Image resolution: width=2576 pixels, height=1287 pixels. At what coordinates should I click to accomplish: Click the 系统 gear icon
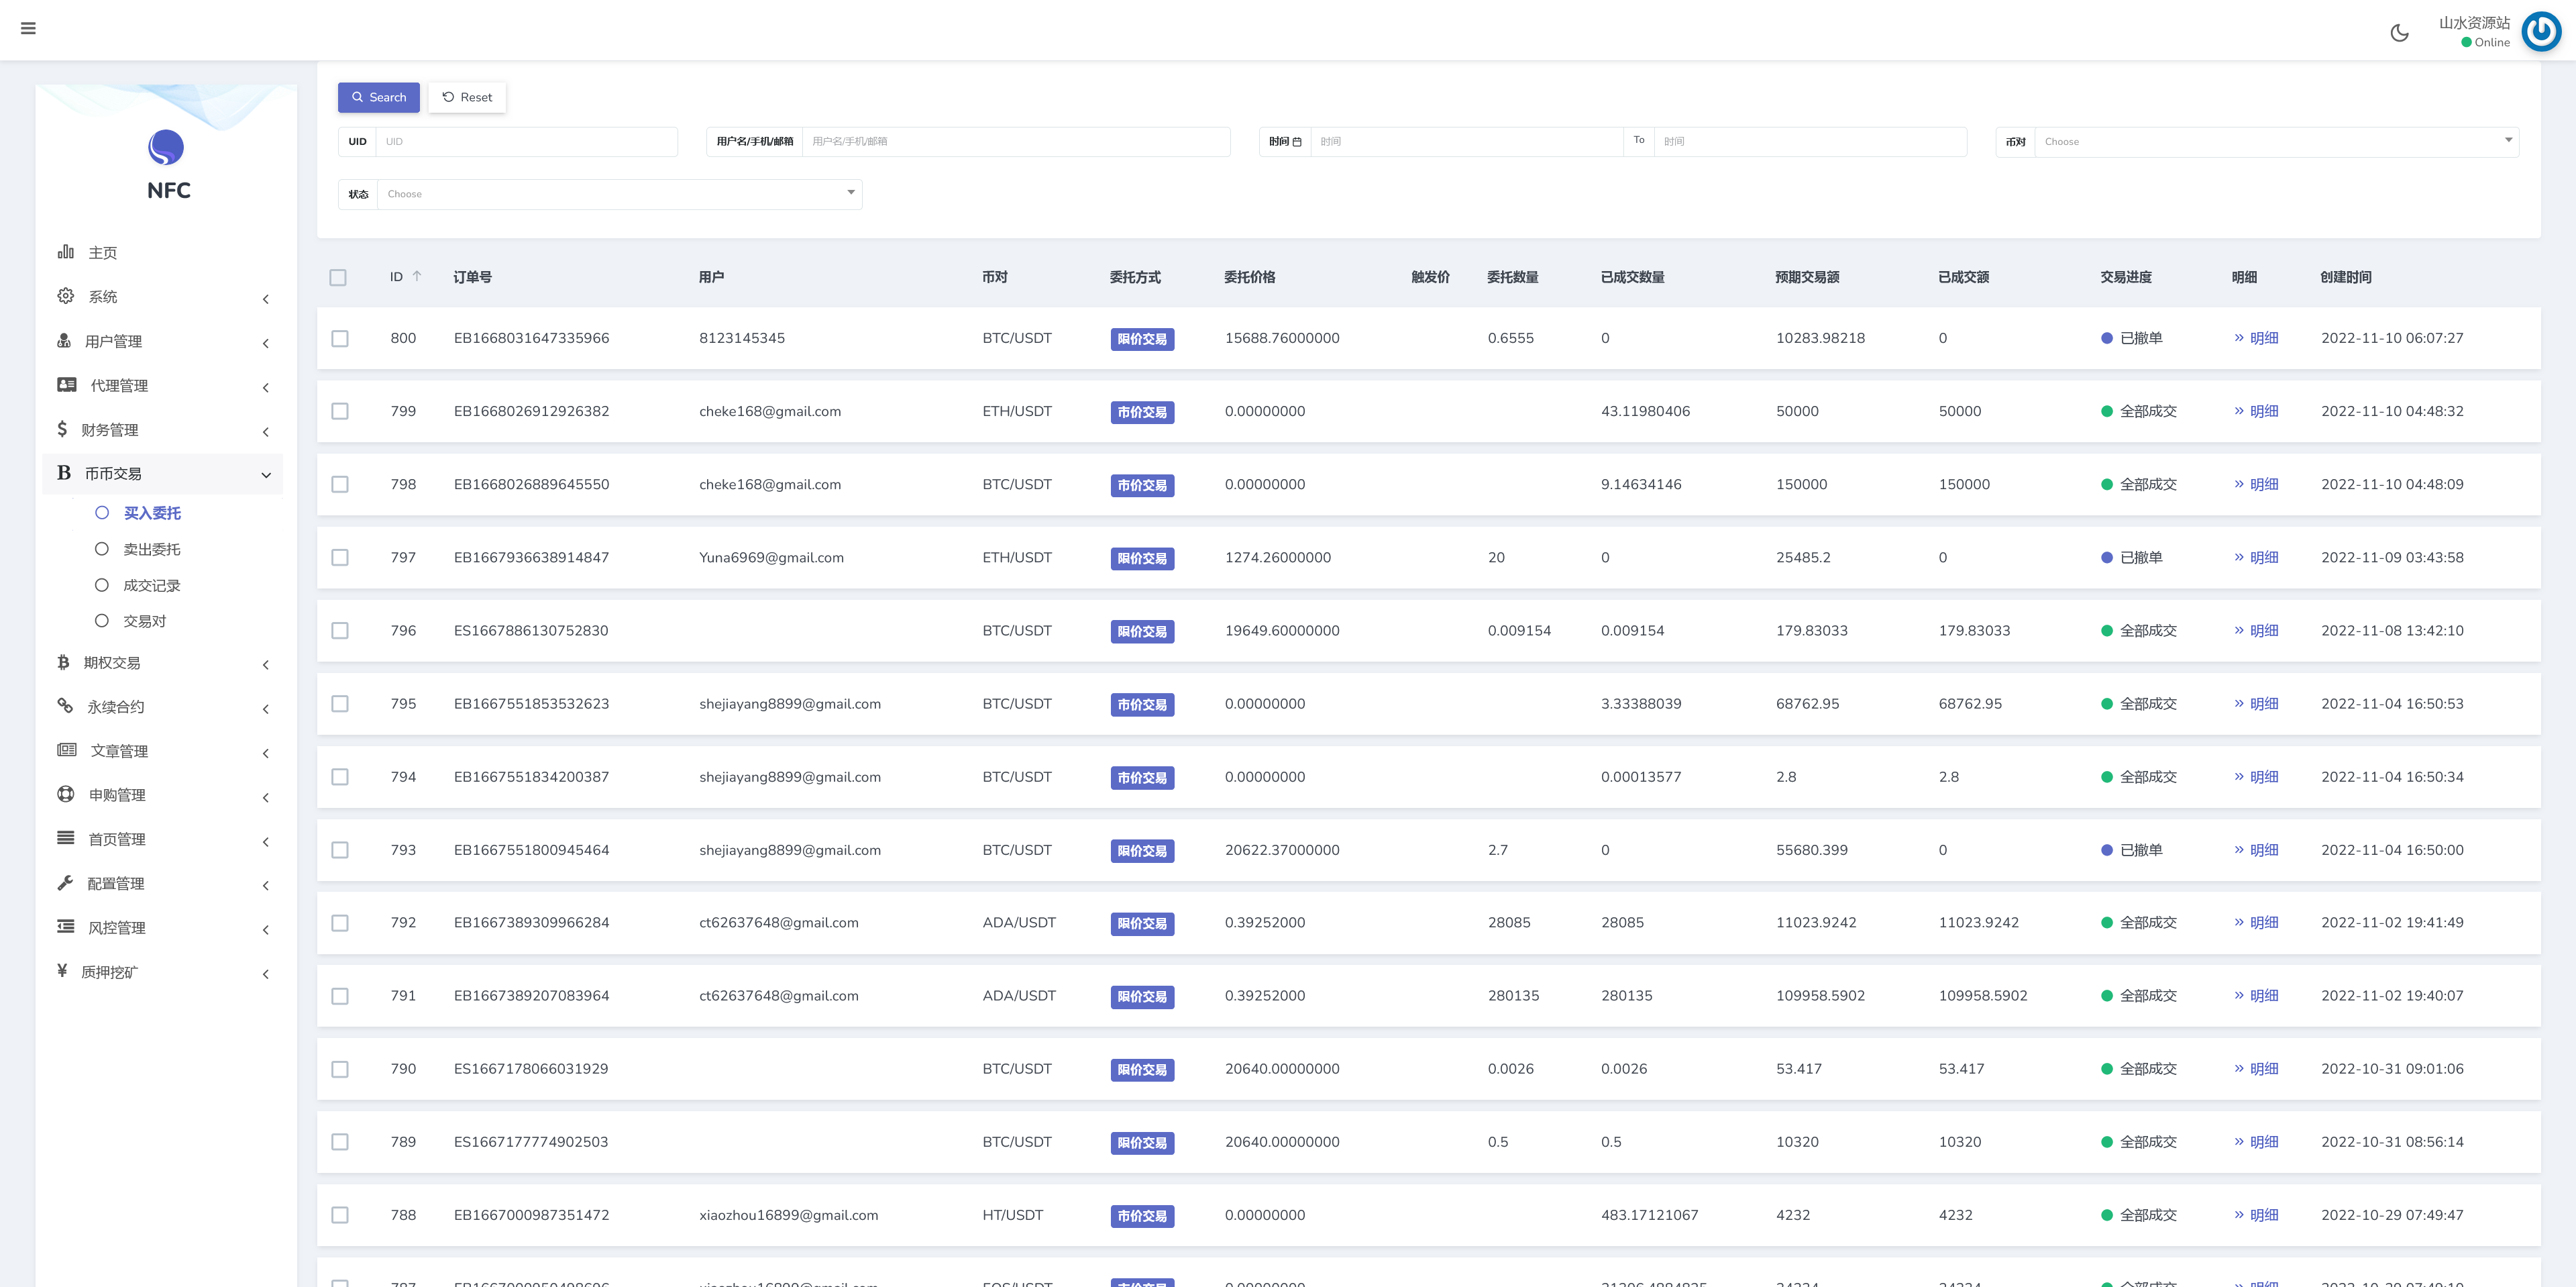coord(66,296)
